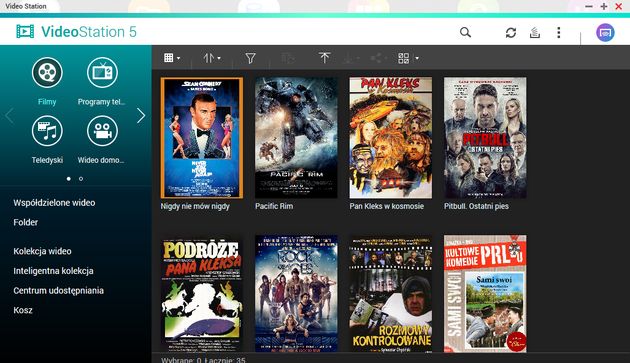Click the Wideo domo... category label
This screenshot has height=363, width=630.
pyautogui.click(x=101, y=160)
